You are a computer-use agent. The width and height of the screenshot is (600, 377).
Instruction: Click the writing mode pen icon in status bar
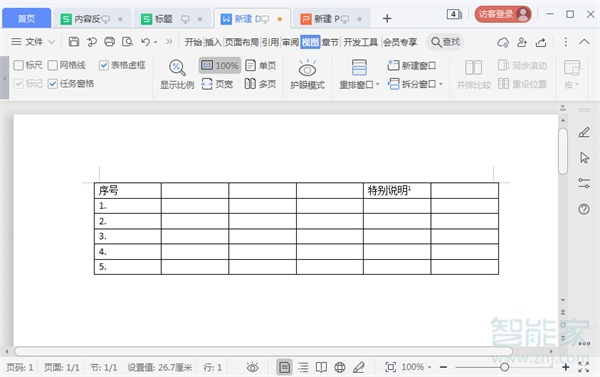click(x=359, y=367)
